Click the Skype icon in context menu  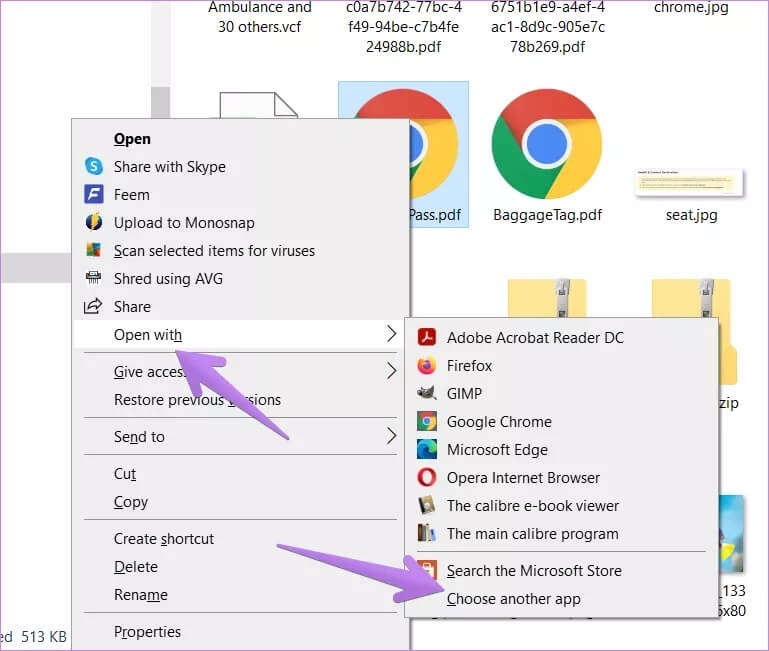pyautogui.click(x=94, y=166)
